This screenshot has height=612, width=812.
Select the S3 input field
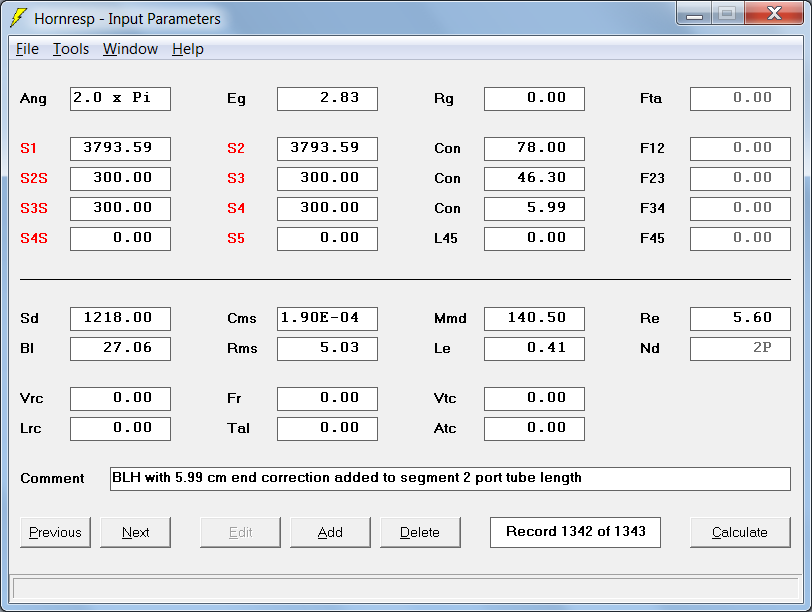click(327, 179)
